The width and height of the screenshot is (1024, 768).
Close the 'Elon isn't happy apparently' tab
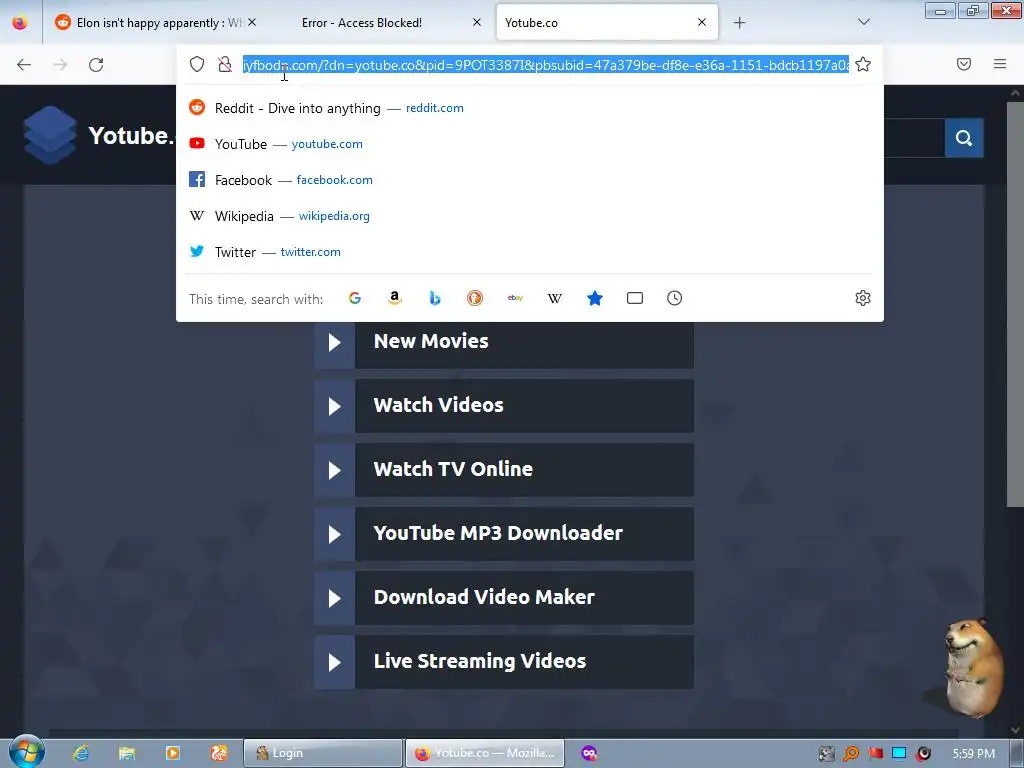point(252,22)
